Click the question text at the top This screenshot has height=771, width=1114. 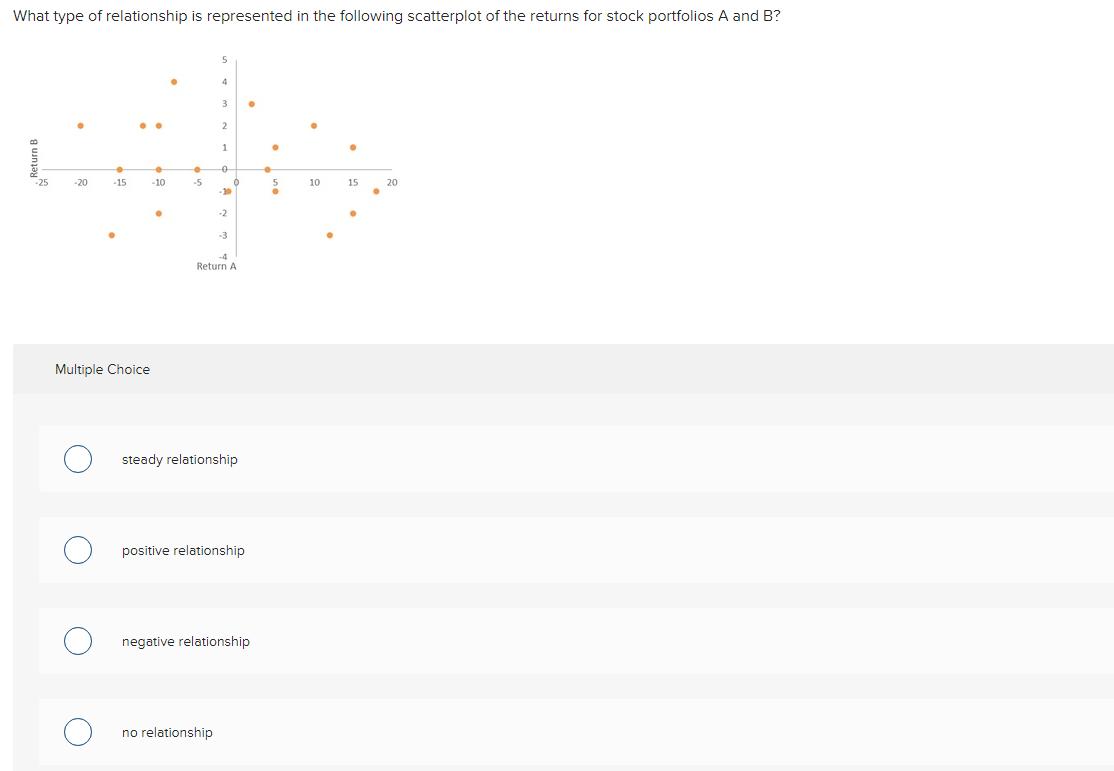click(395, 16)
